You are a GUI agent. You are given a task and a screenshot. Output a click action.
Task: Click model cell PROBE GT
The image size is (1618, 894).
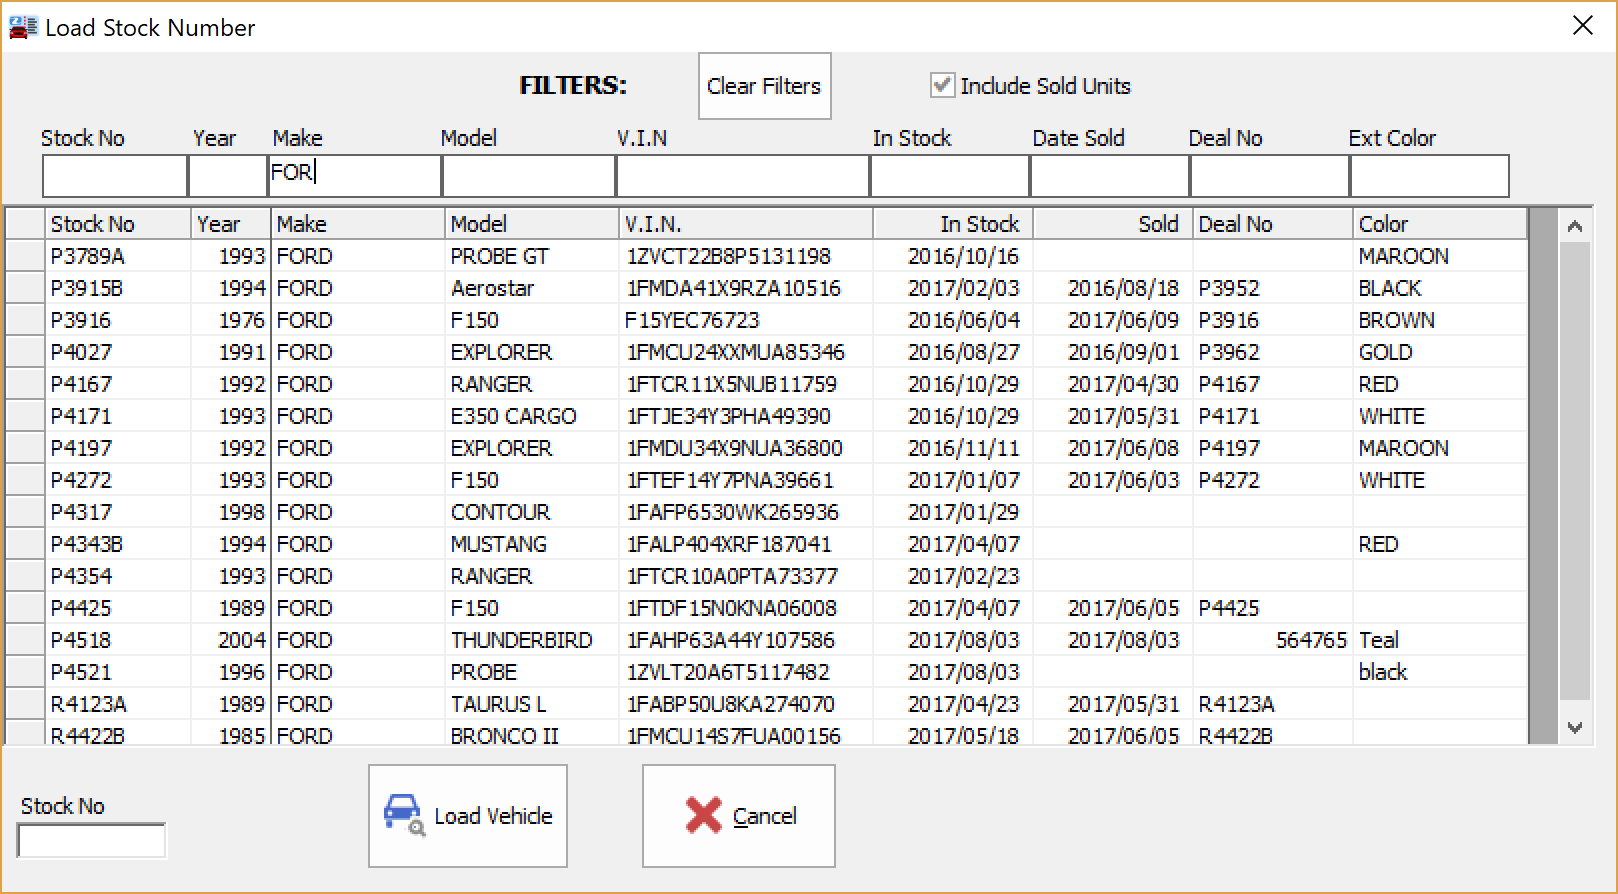pos(500,256)
